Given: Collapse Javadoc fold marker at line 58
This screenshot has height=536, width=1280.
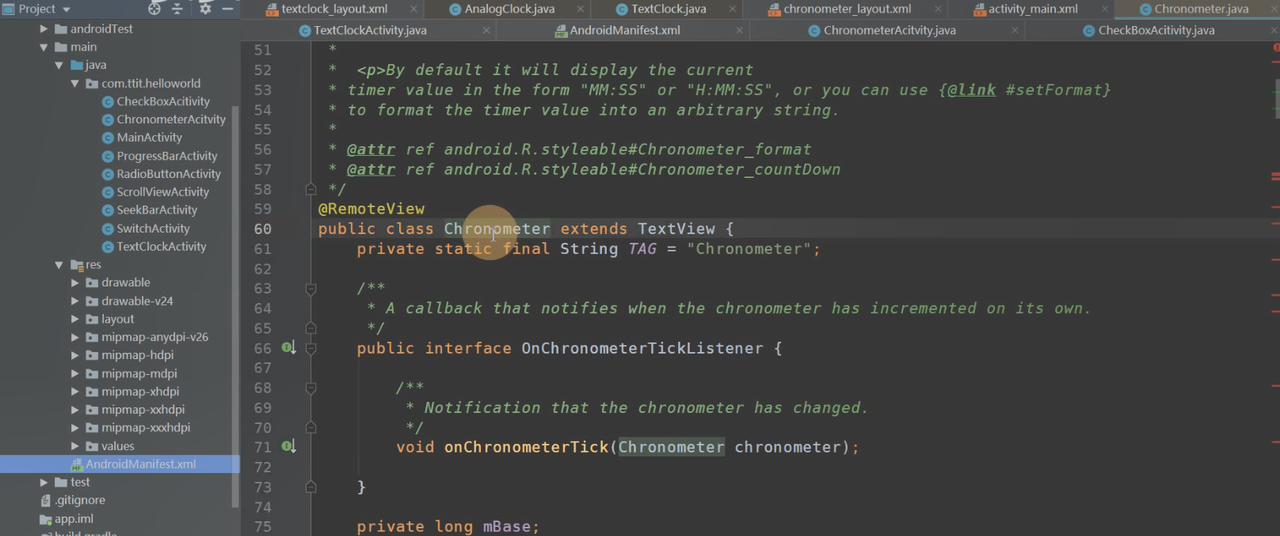Looking at the screenshot, I should click(x=310, y=189).
